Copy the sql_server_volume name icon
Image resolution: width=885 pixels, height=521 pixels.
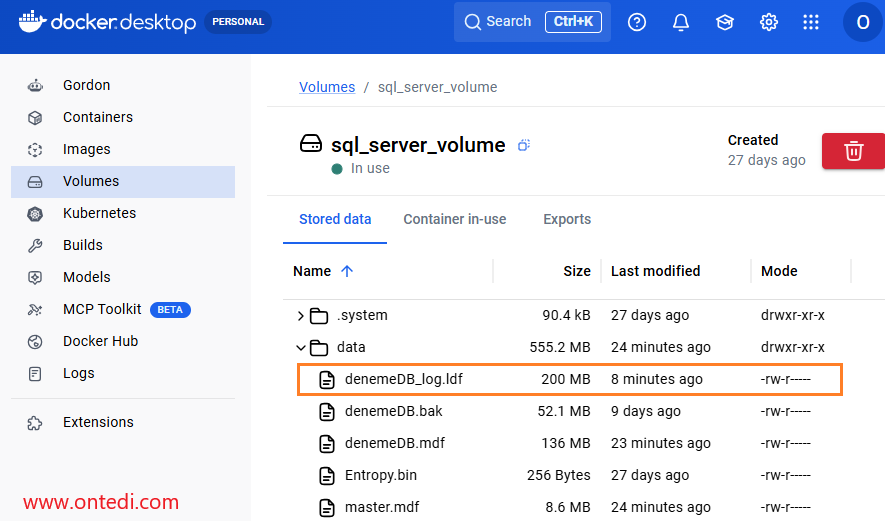(x=524, y=145)
